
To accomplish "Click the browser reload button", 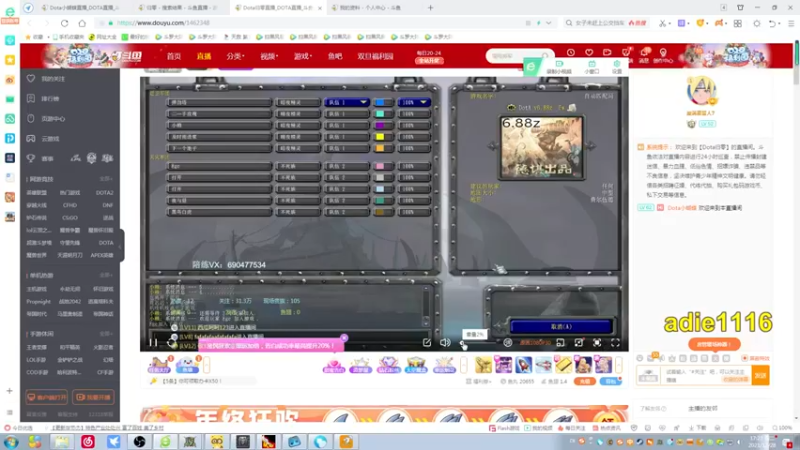I will 64,23.
